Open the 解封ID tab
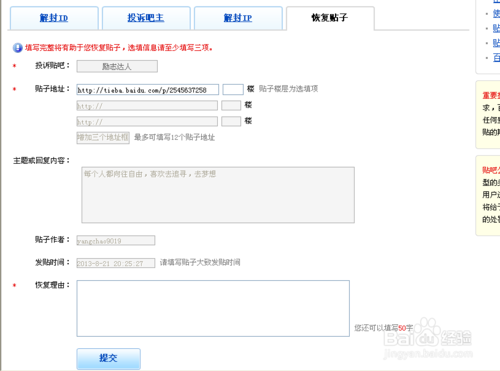The image size is (500, 371). 54,18
